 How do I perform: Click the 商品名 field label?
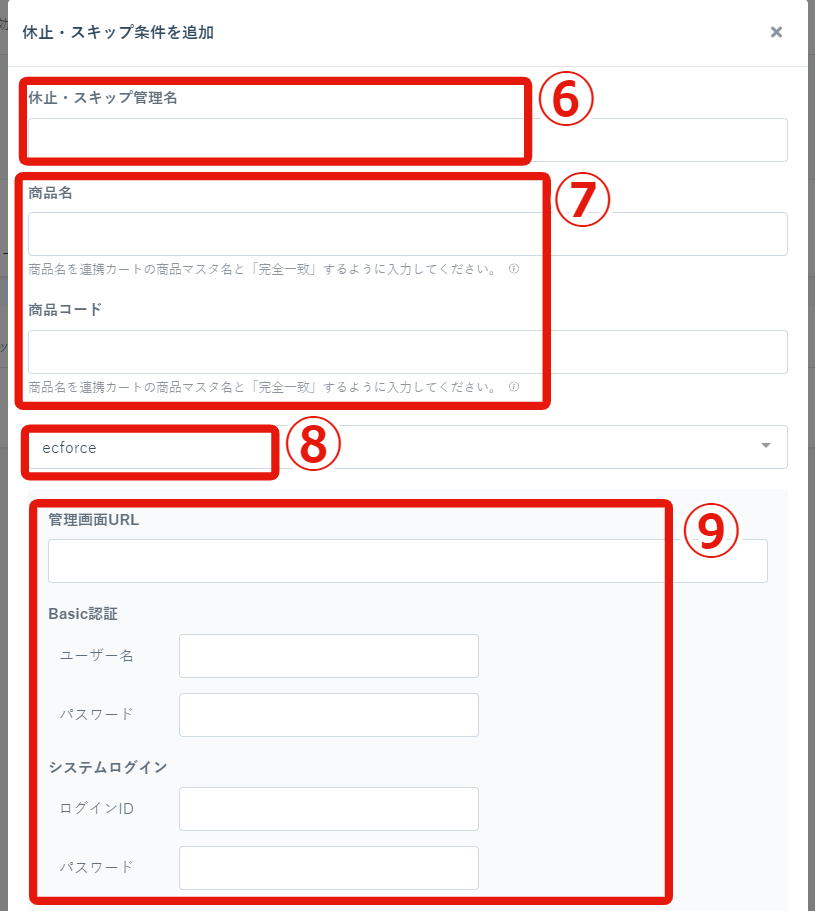click(51, 193)
